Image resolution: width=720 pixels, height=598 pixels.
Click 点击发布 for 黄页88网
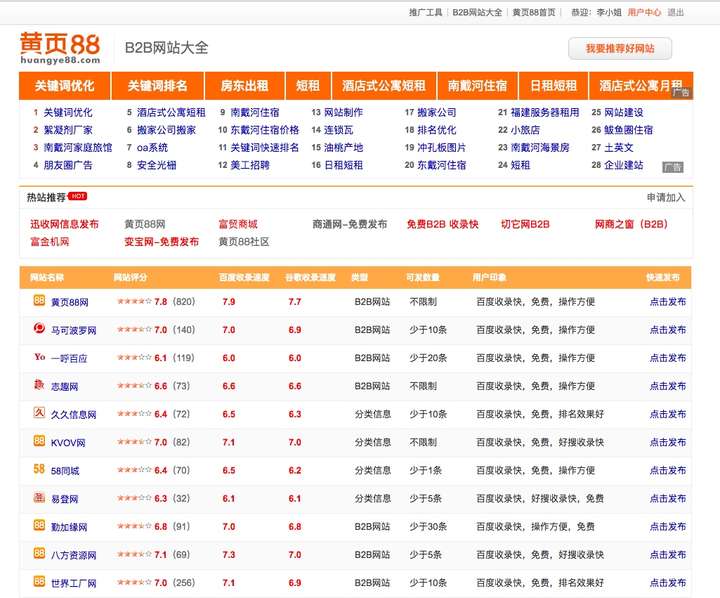668,302
